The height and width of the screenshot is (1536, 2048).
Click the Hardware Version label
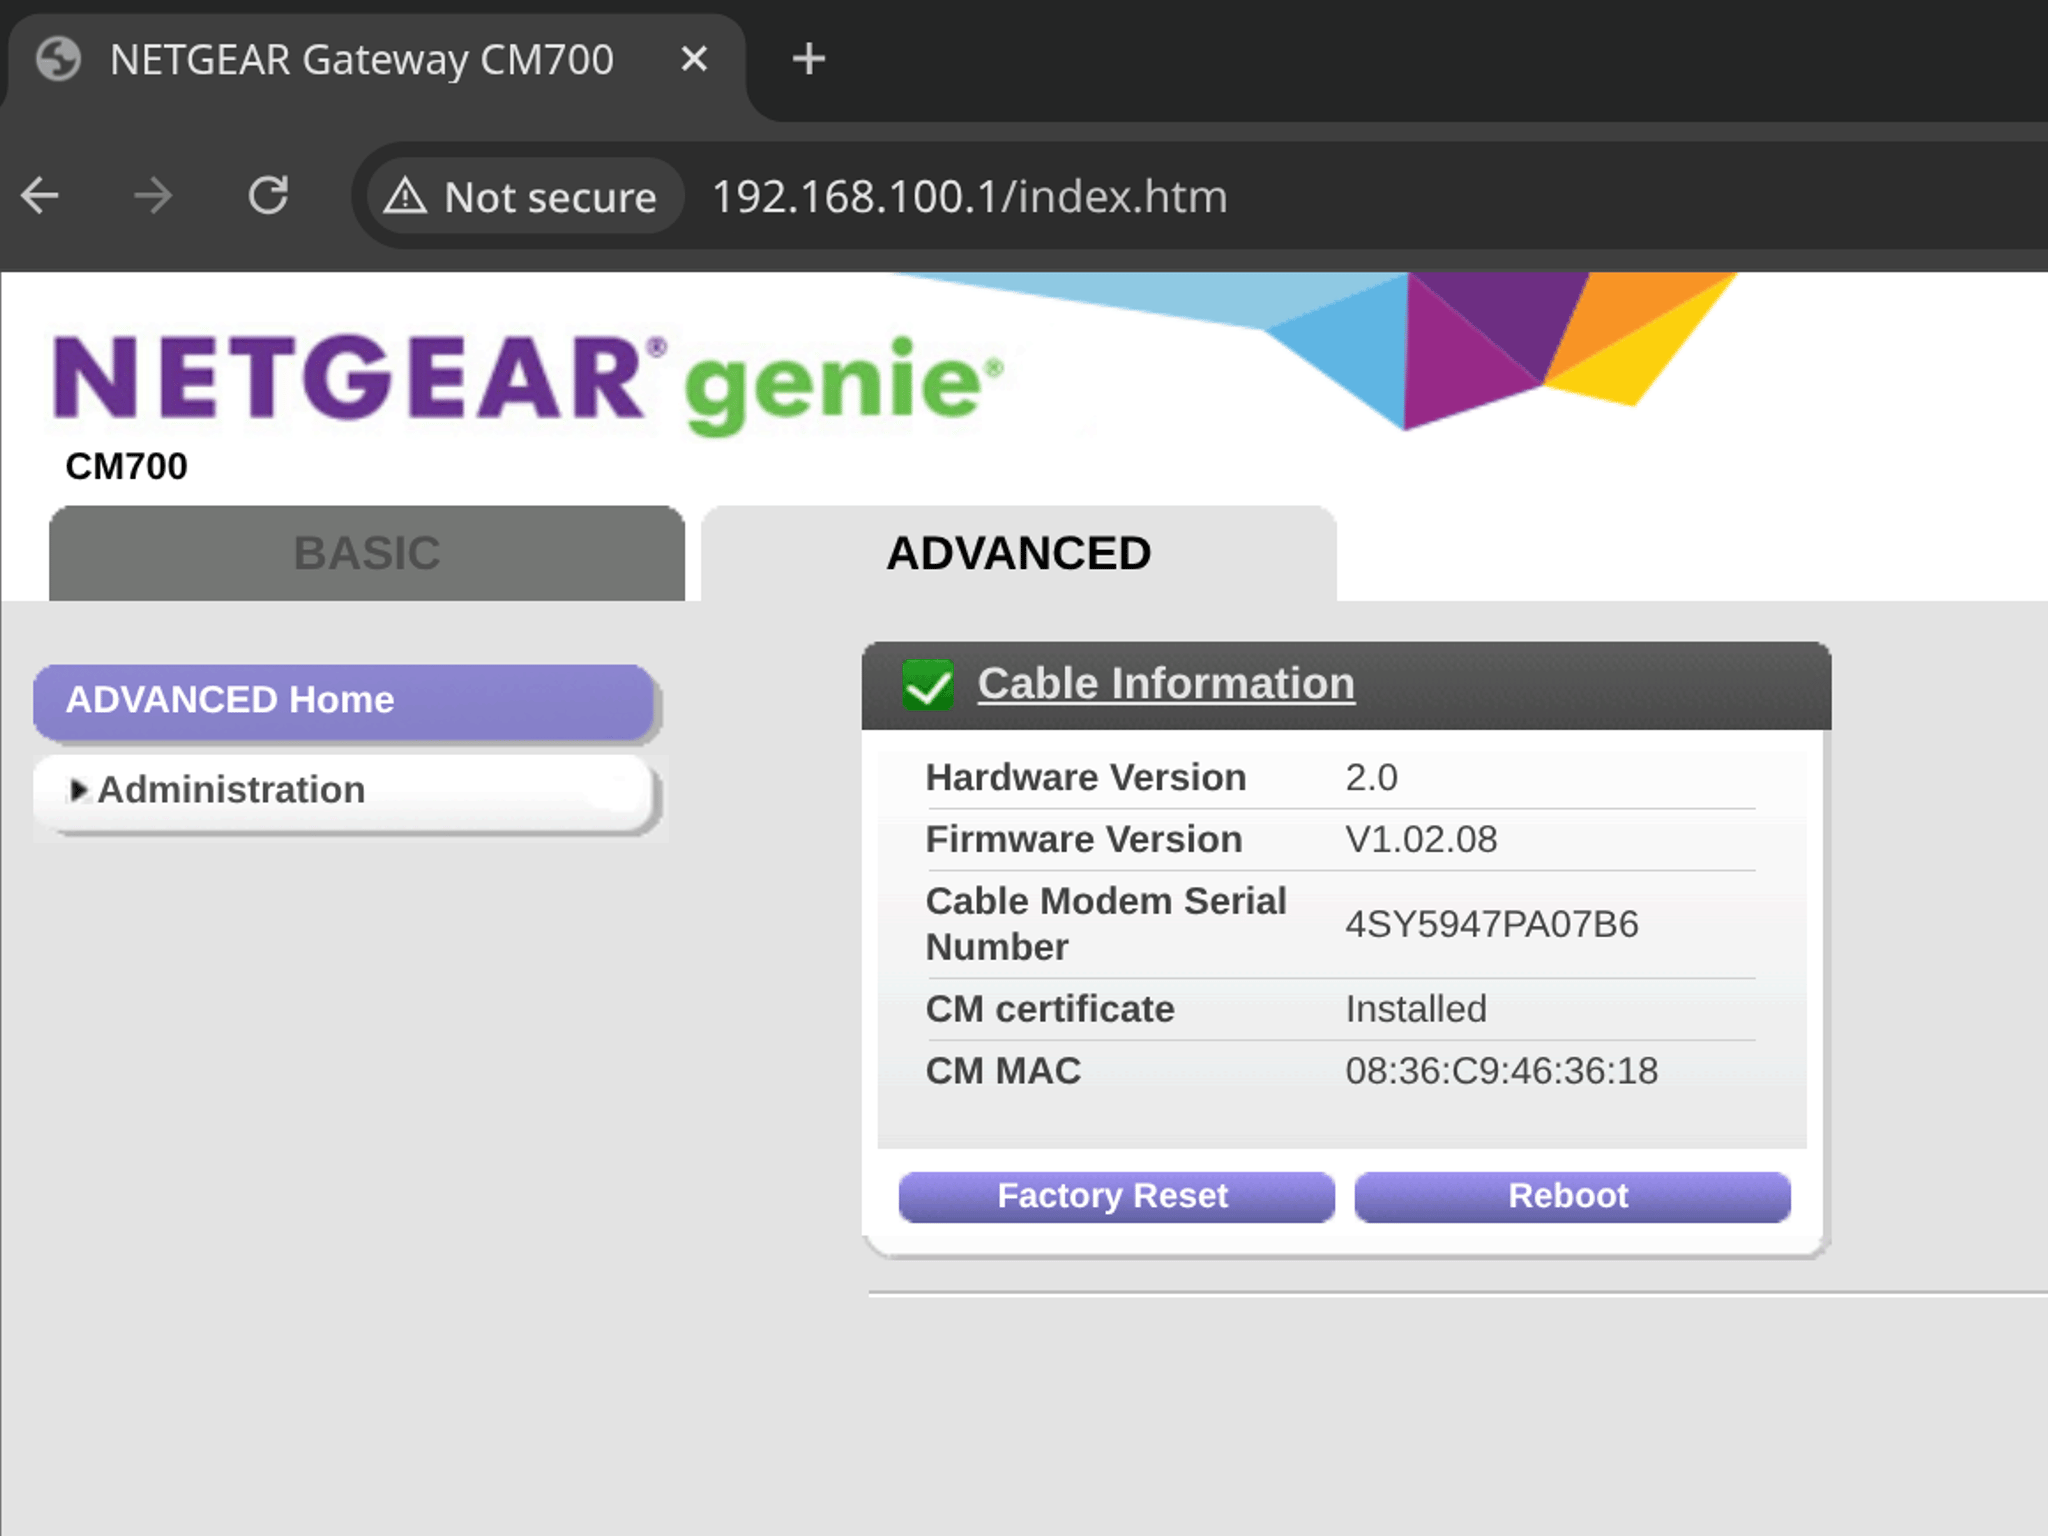[x=1085, y=777]
